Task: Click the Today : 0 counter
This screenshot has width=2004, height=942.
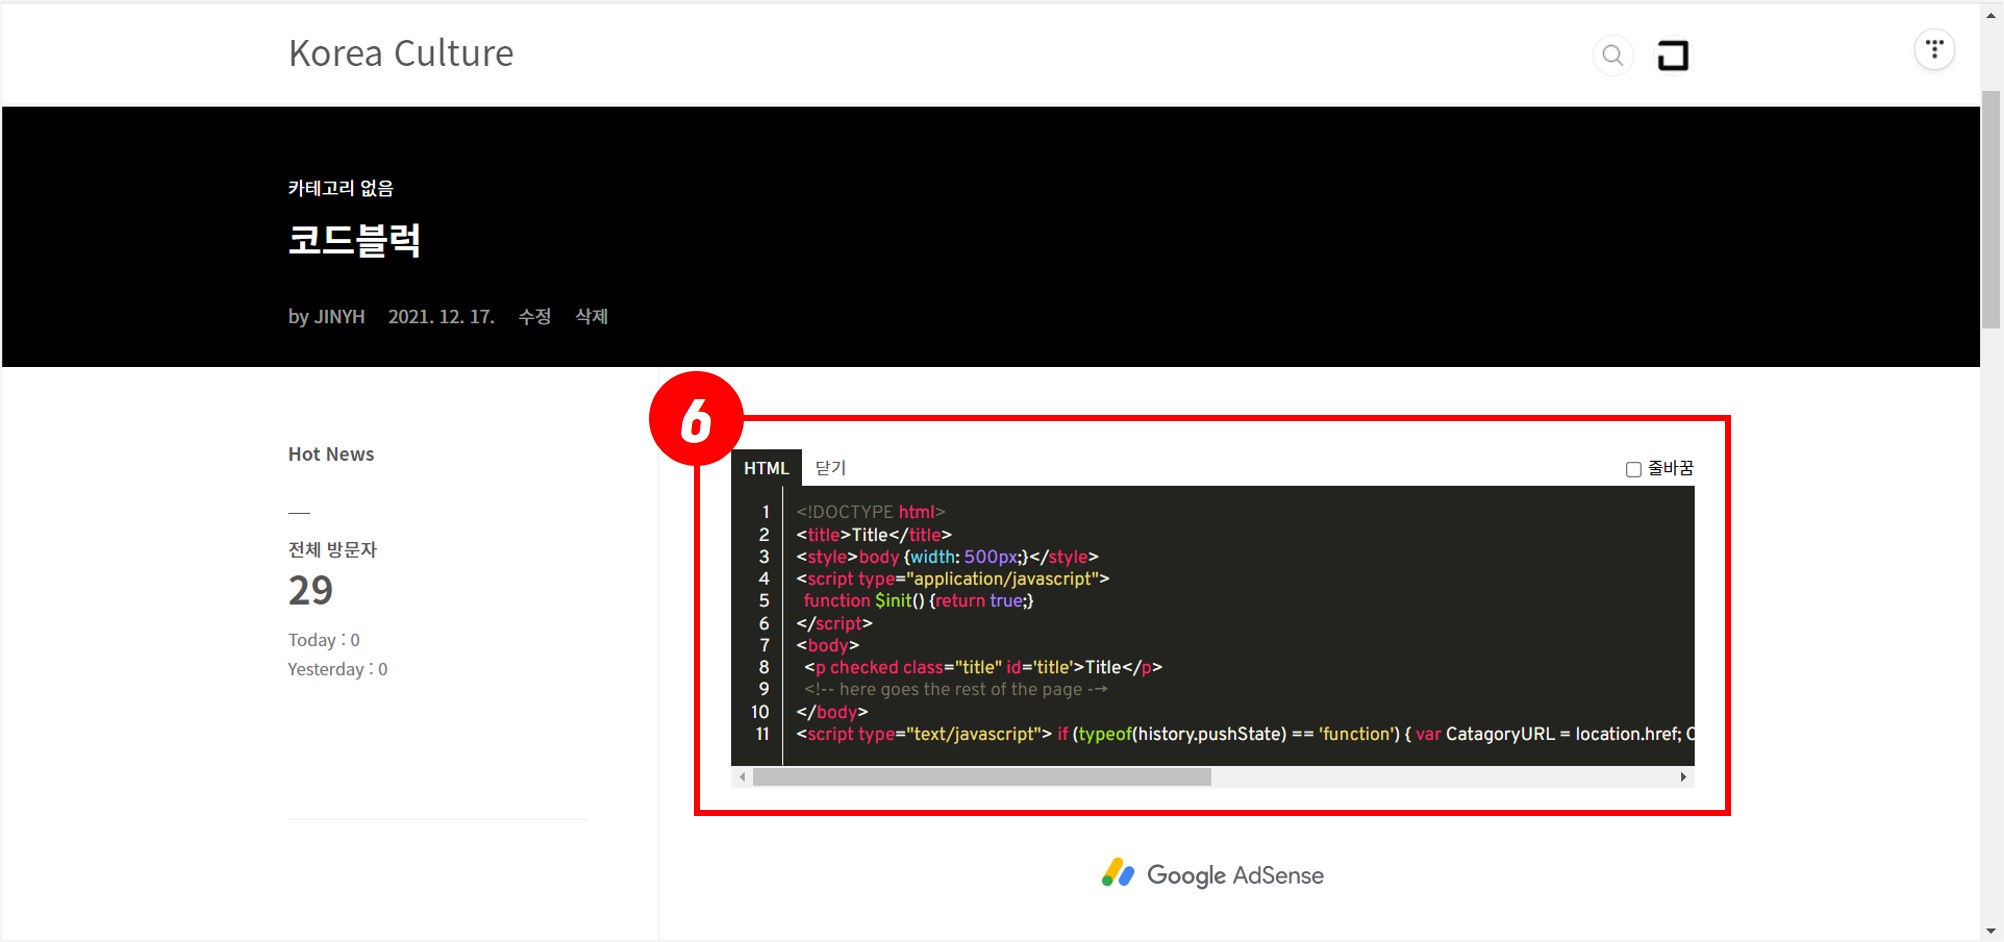Action: click(324, 640)
